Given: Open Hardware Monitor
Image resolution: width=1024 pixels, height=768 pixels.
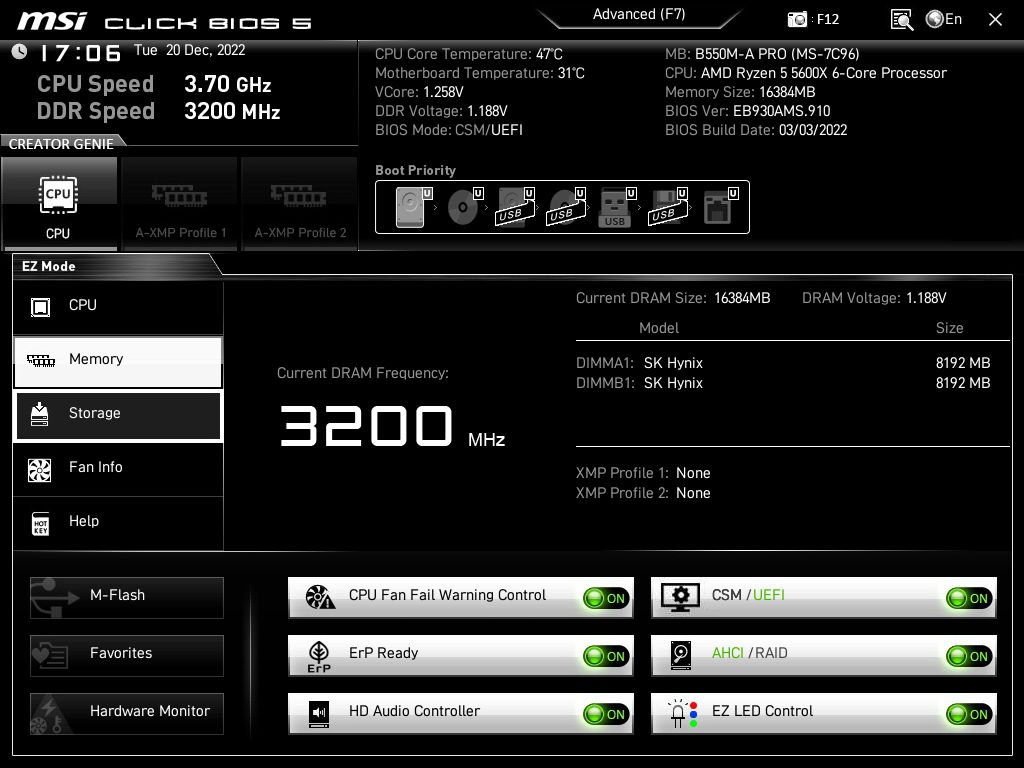Looking at the screenshot, I should (x=127, y=713).
